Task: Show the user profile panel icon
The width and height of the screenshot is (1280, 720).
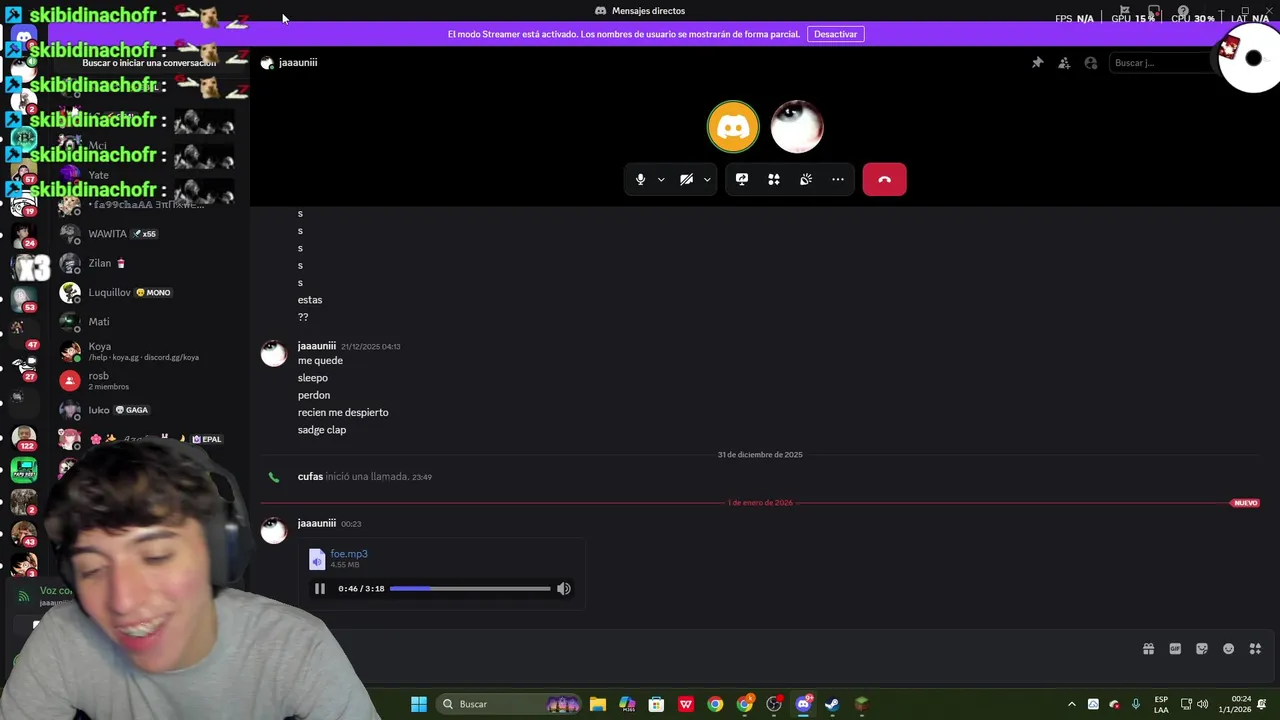Action: tap(1091, 63)
